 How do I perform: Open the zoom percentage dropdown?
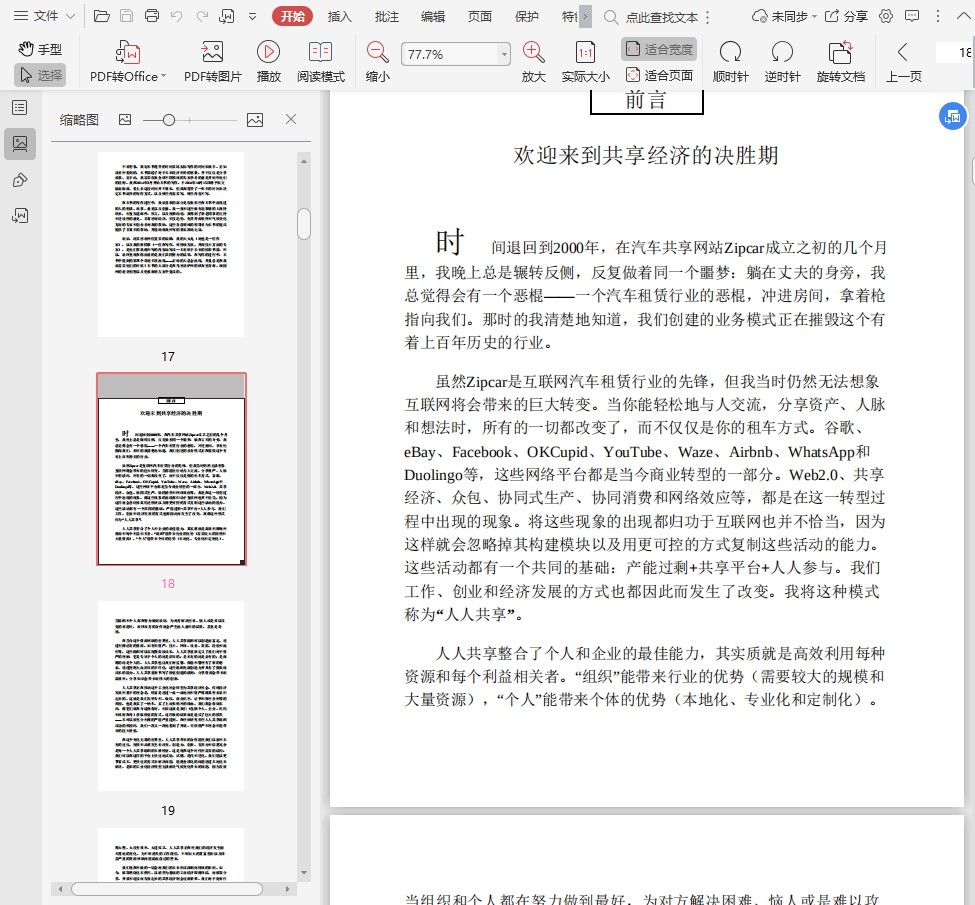point(504,54)
